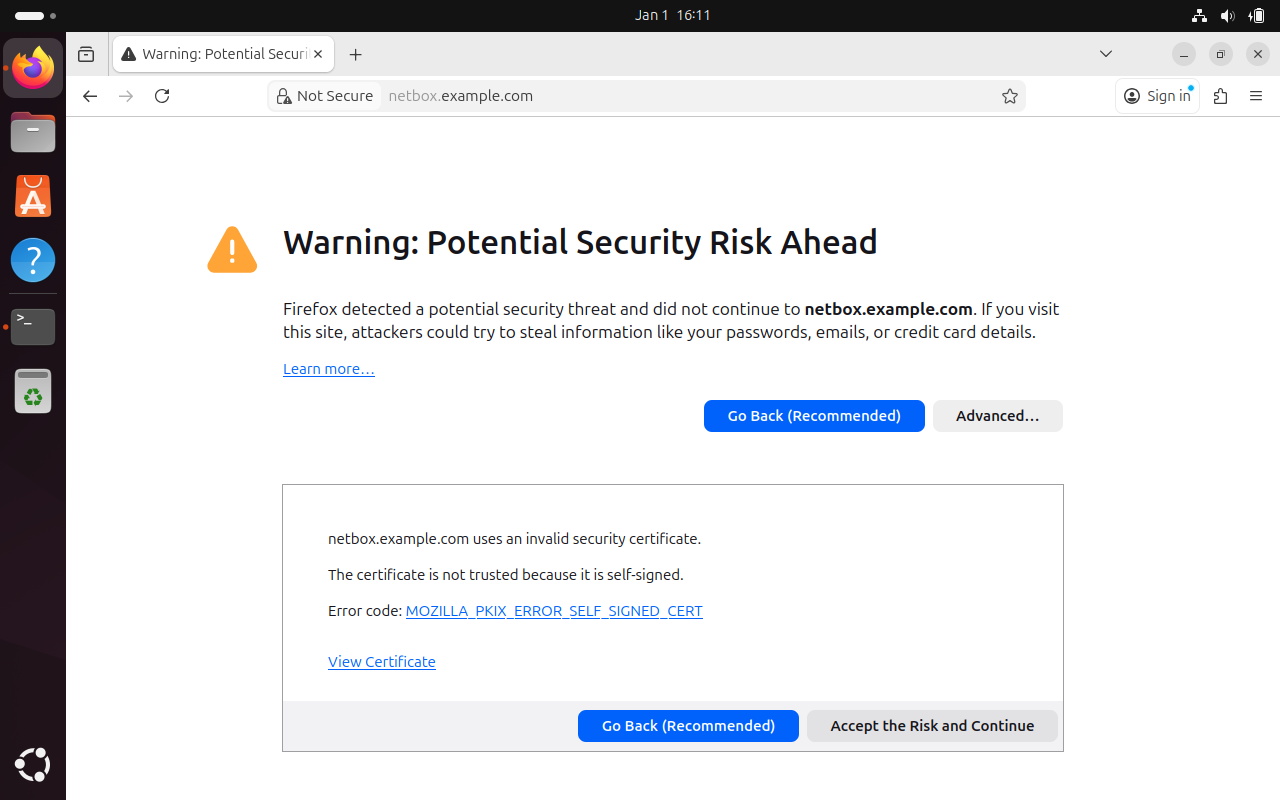1280x800 pixels.
Task: Toggle the Advanced… details section
Action: 997,416
